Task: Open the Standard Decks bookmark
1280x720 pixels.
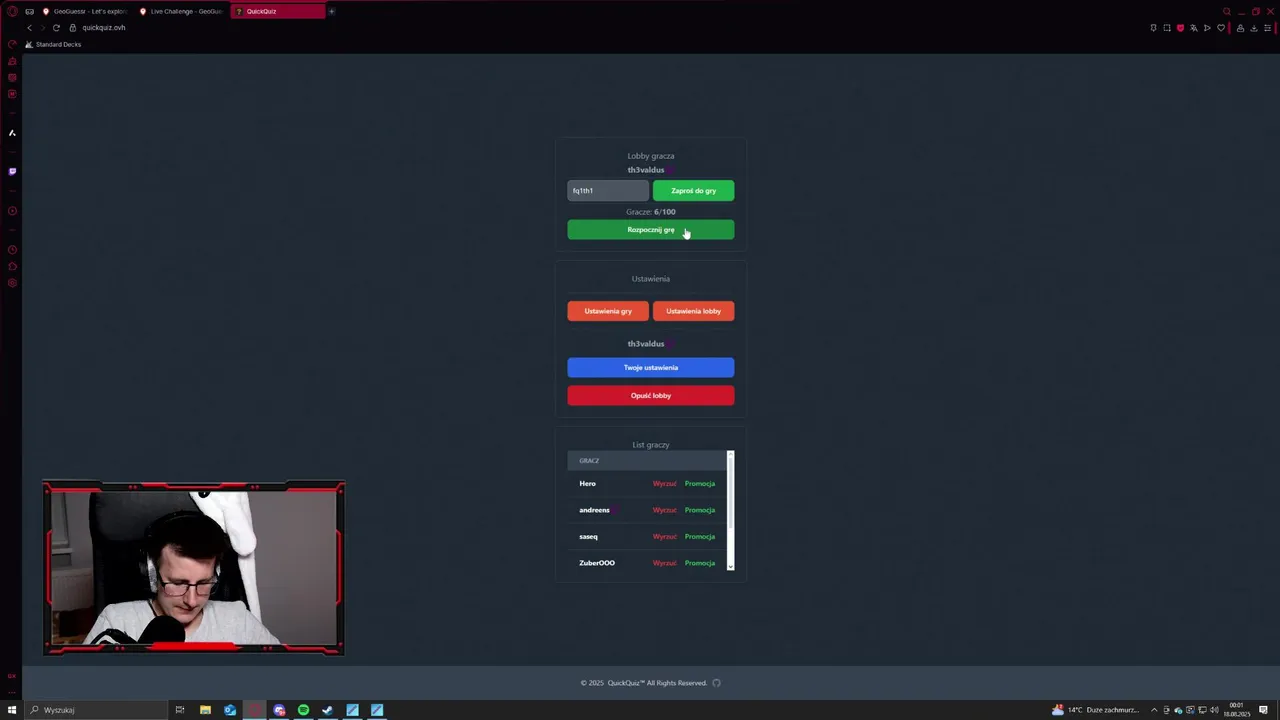Action: coord(53,45)
